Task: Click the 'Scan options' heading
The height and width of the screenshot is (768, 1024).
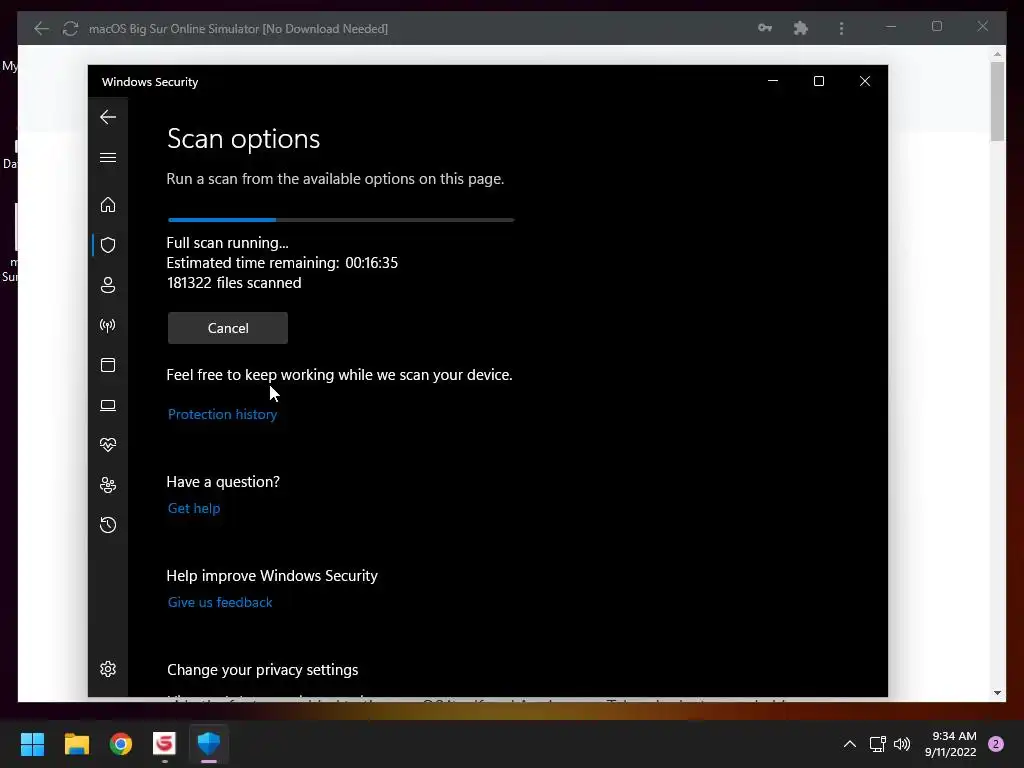Action: pyautogui.click(x=244, y=138)
